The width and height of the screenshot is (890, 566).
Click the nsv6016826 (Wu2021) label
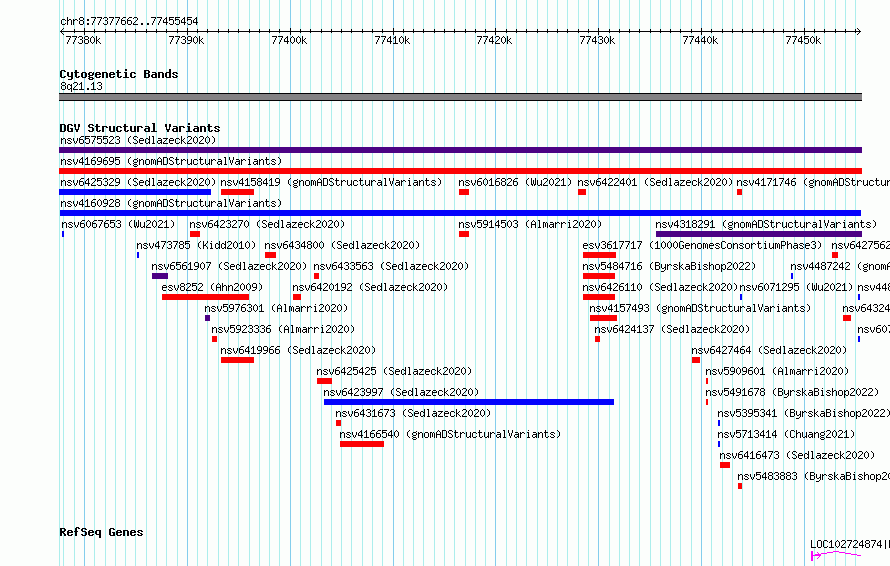(515, 182)
